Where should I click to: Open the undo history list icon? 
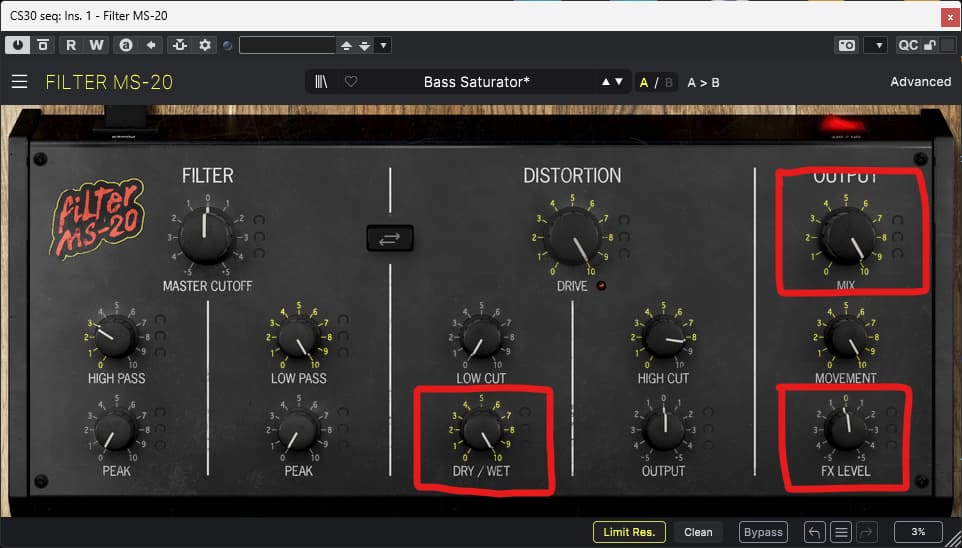842,532
